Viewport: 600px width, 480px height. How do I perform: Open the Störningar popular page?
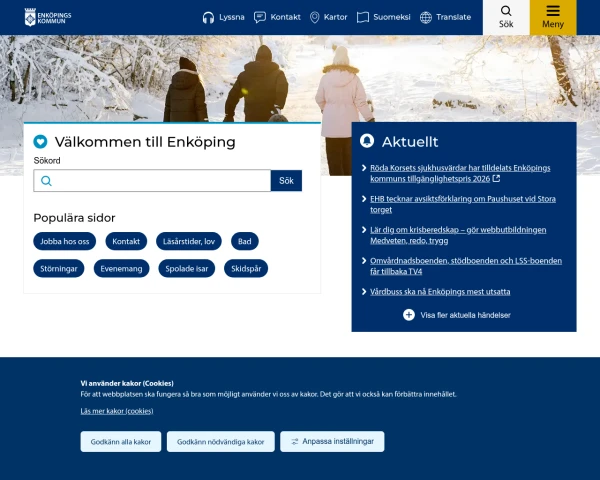(59, 268)
